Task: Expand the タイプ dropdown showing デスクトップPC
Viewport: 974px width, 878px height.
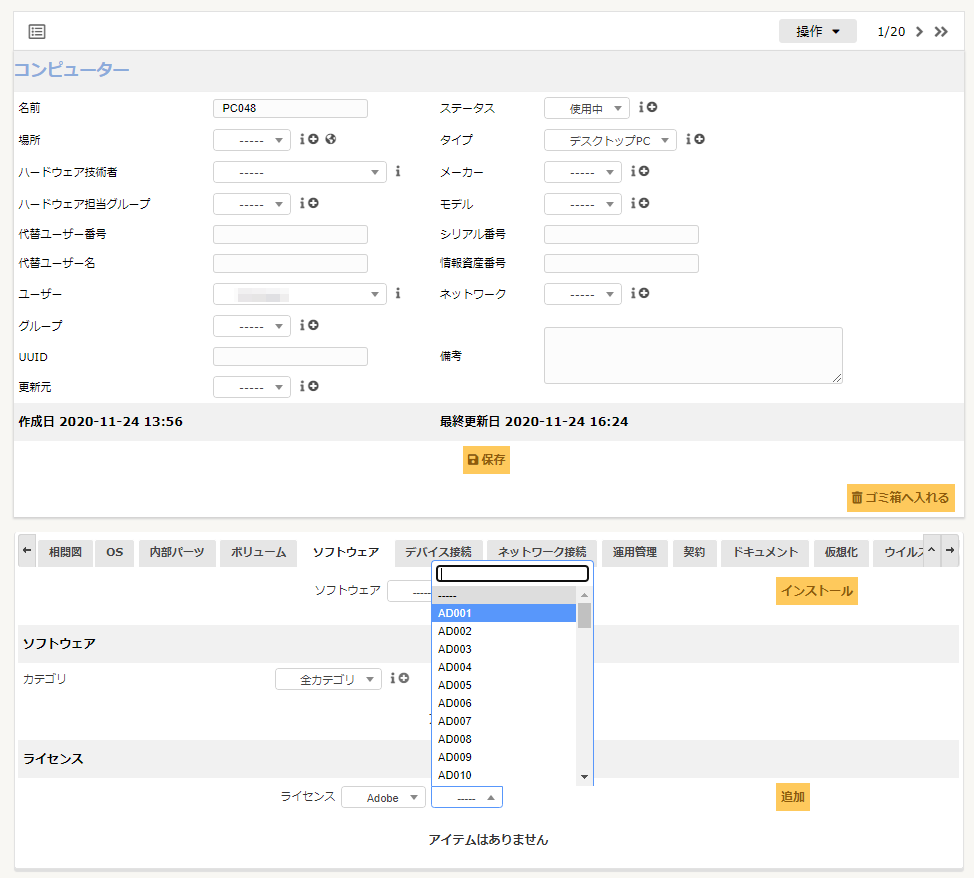Action: [x=610, y=141]
